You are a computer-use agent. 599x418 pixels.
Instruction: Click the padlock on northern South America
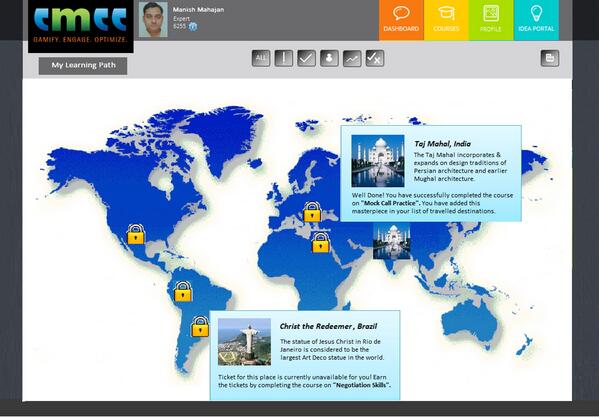coord(183,291)
